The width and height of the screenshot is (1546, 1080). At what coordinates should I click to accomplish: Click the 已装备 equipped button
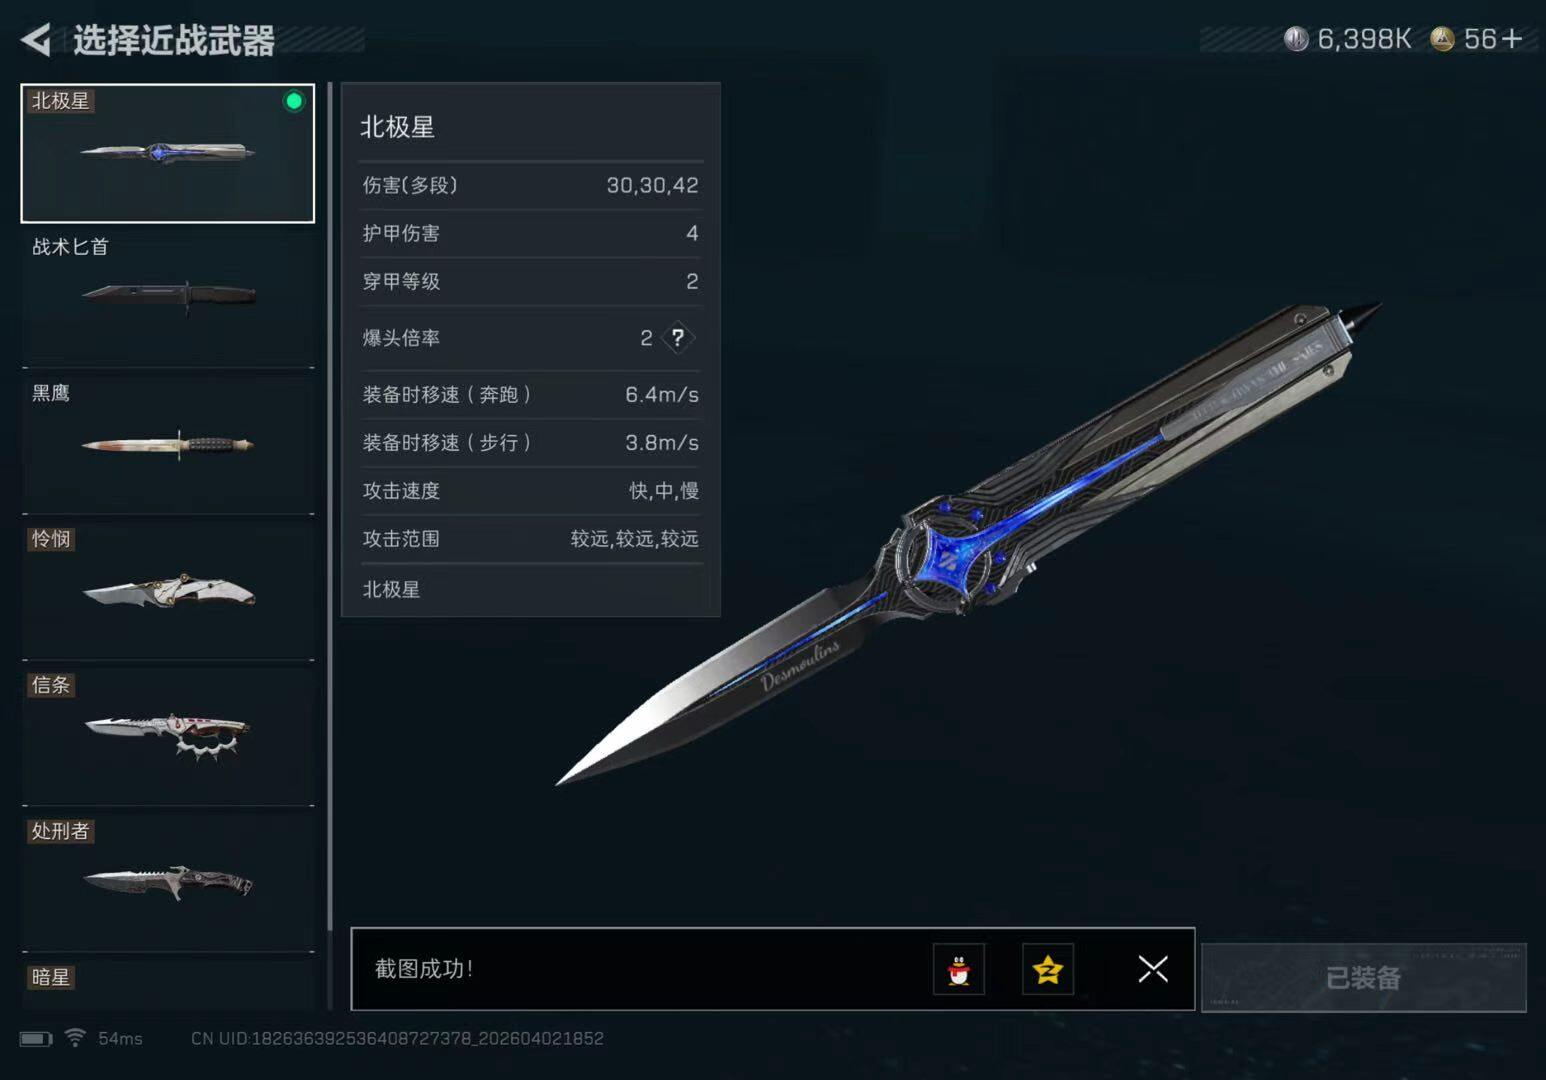click(1364, 977)
